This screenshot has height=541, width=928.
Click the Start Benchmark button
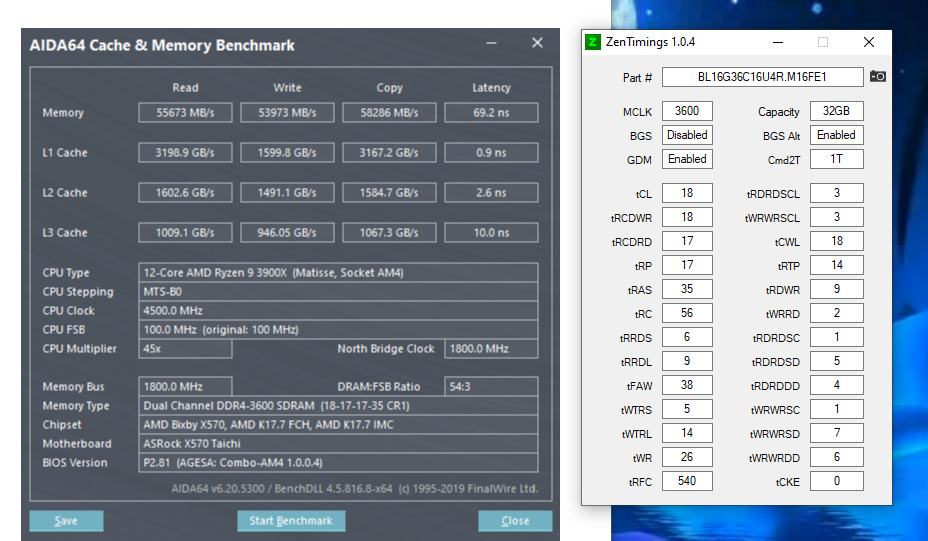tap(291, 521)
